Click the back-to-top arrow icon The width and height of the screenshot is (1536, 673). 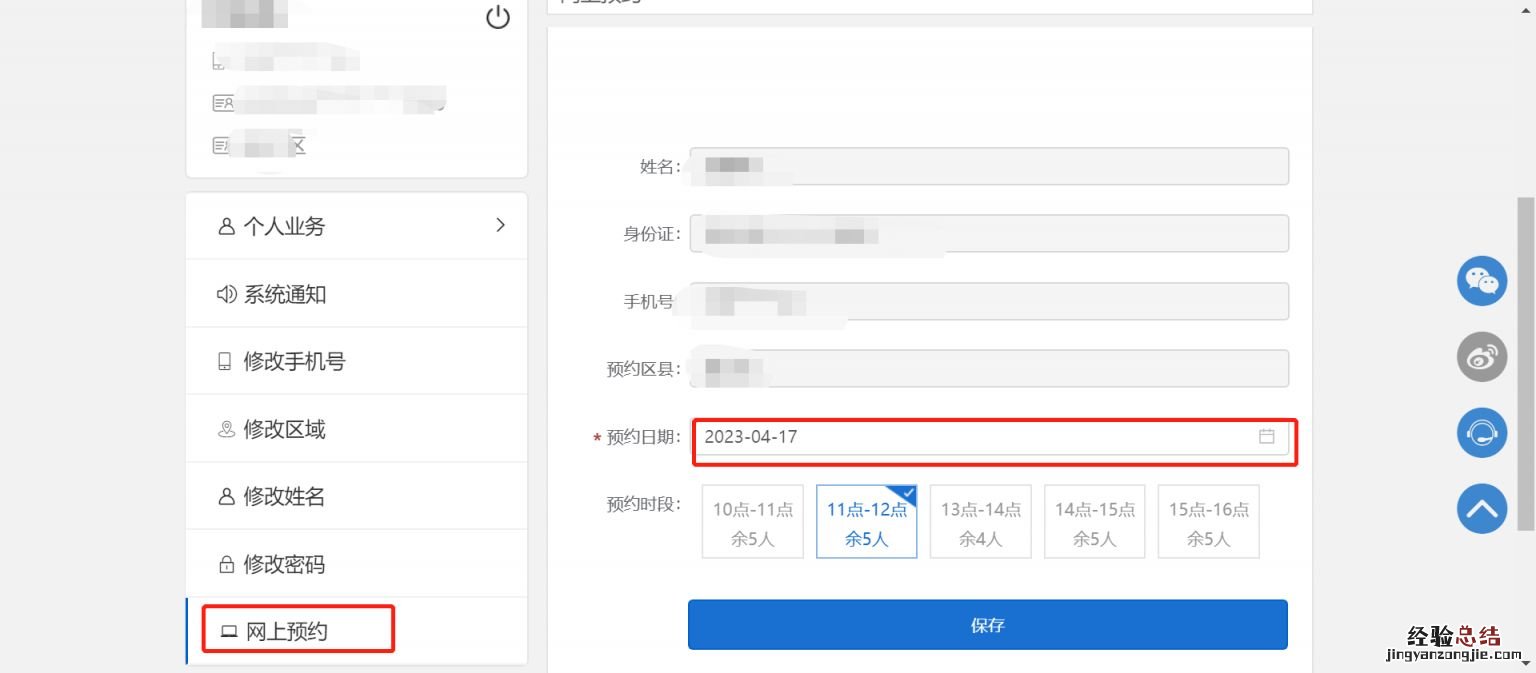(1481, 508)
